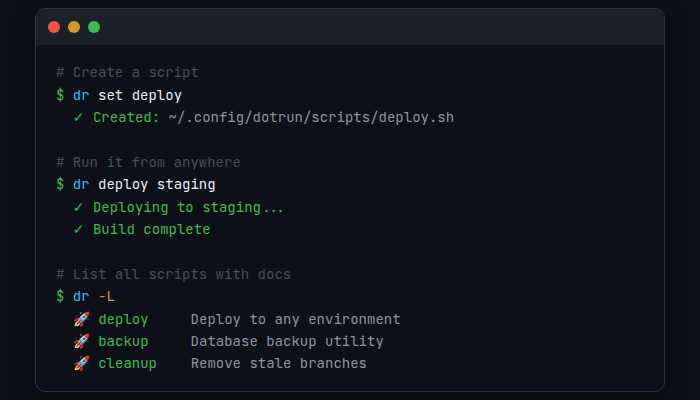Click the comment '# Create a script'
Screen dimensions: 700x400
pyautogui.click(x=127, y=72)
